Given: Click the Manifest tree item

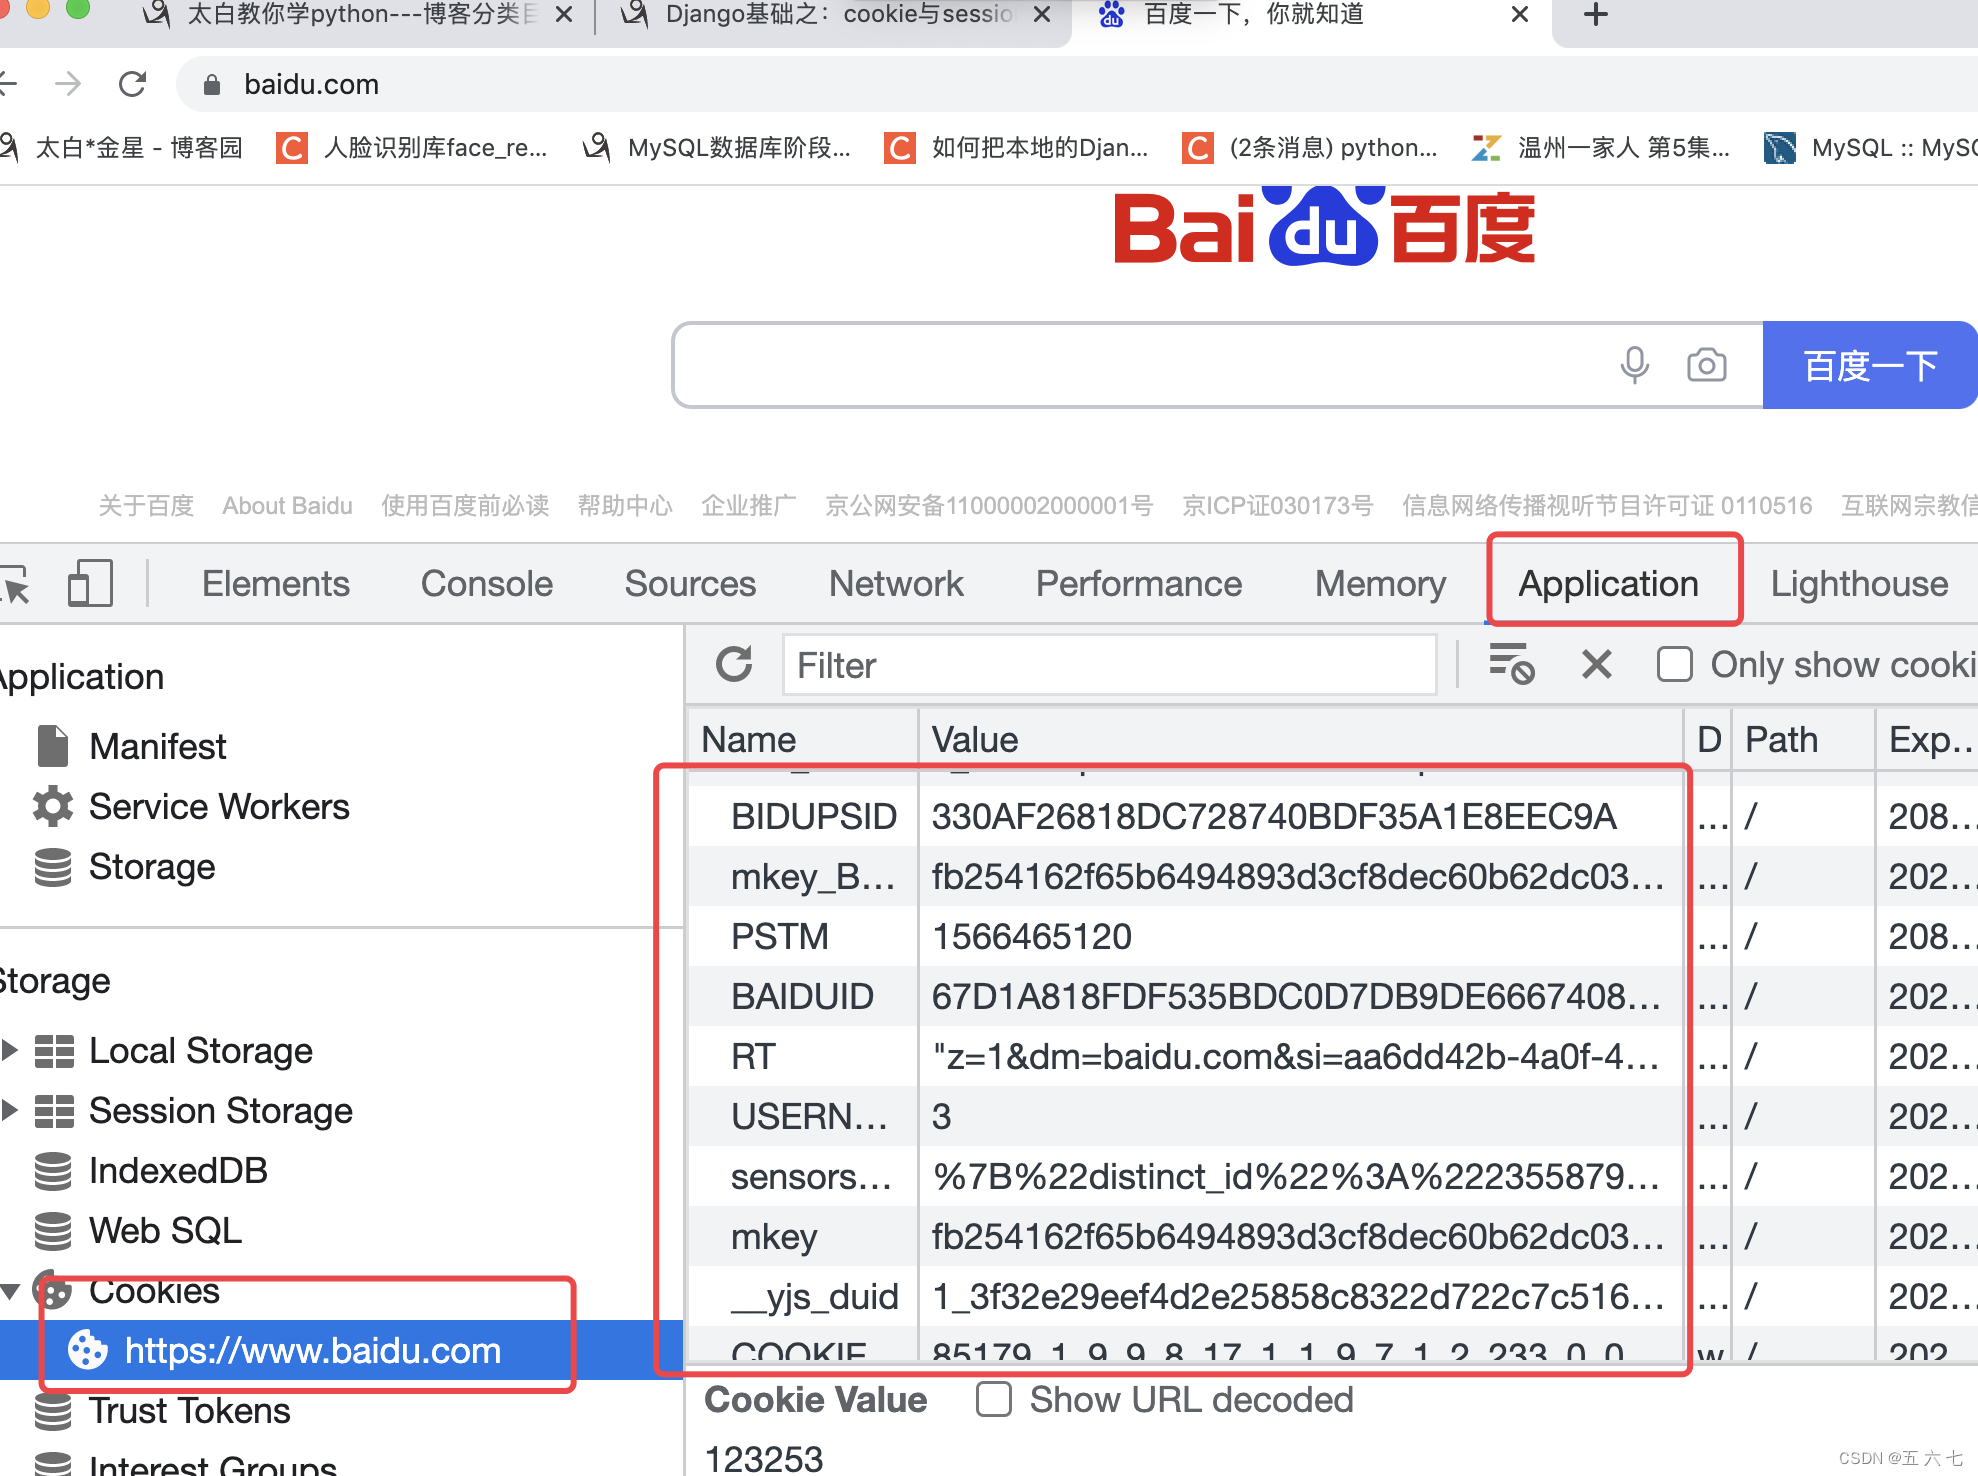Looking at the screenshot, I should [x=155, y=746].
